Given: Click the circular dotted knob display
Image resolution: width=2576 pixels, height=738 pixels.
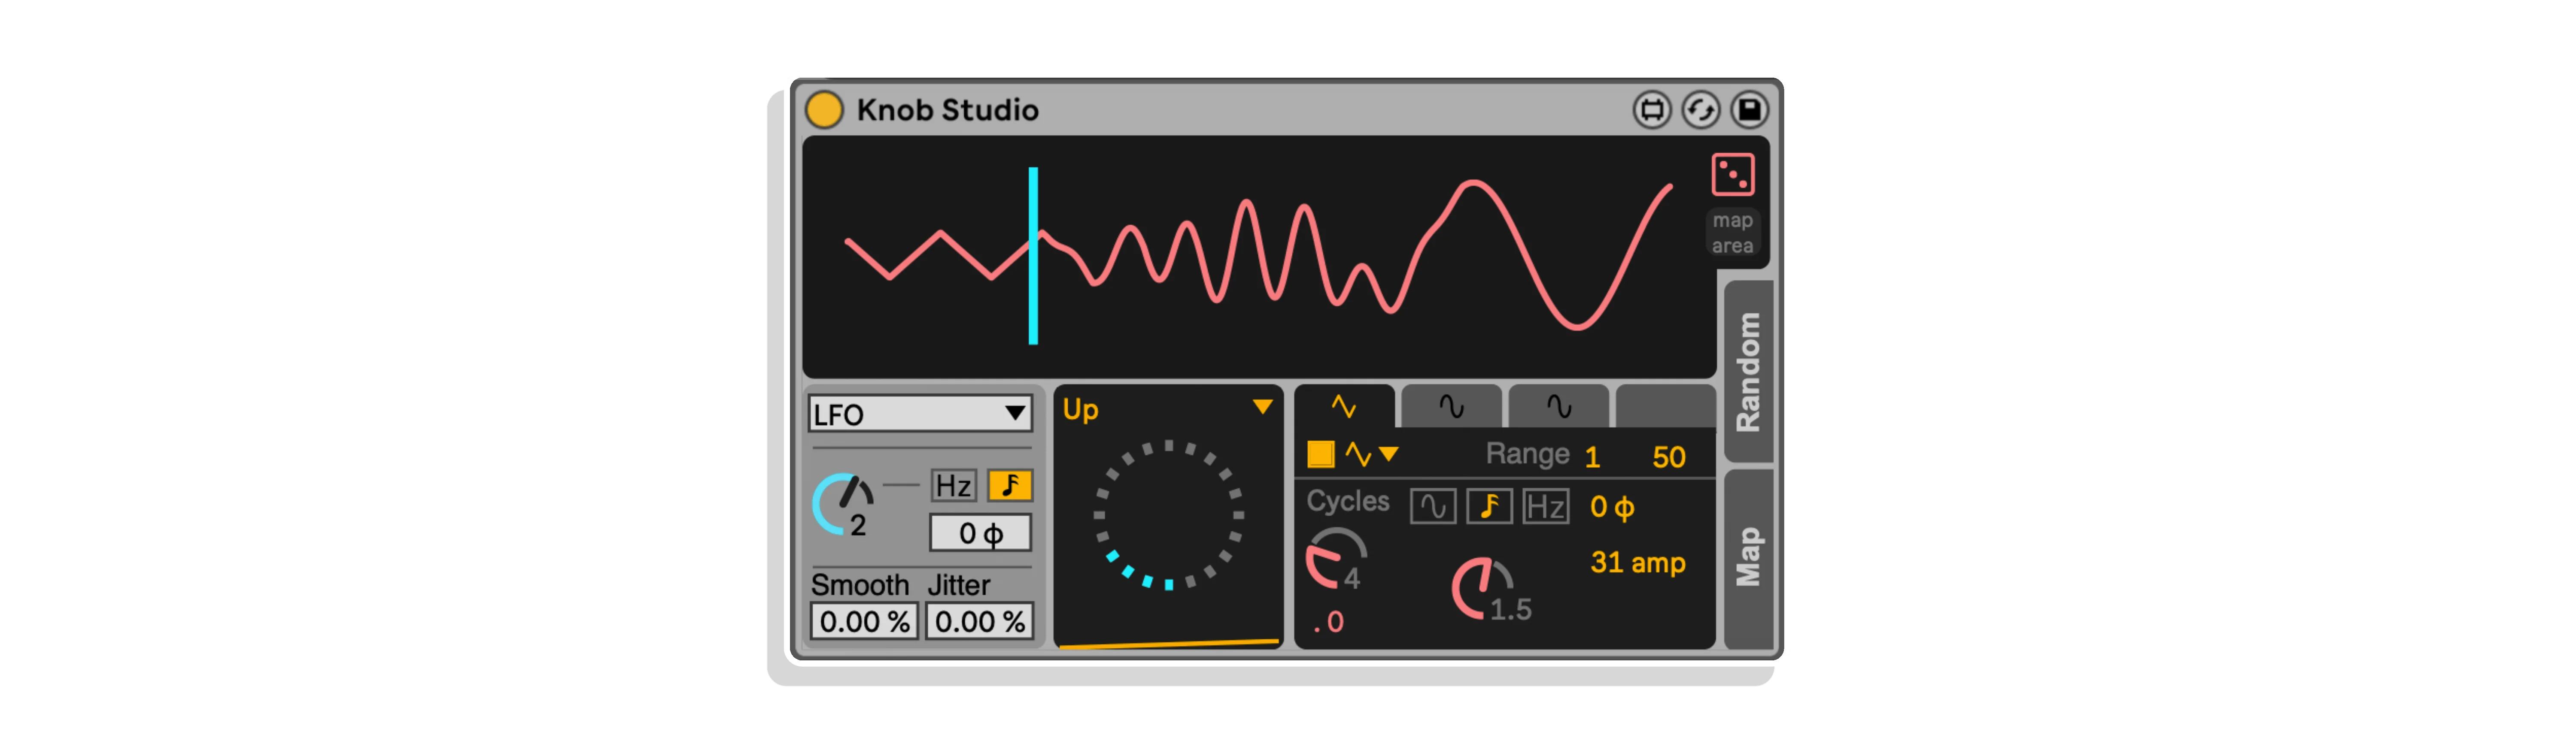Looking at the screenshot, I should pyautogui.click(x=1168, y=515).
